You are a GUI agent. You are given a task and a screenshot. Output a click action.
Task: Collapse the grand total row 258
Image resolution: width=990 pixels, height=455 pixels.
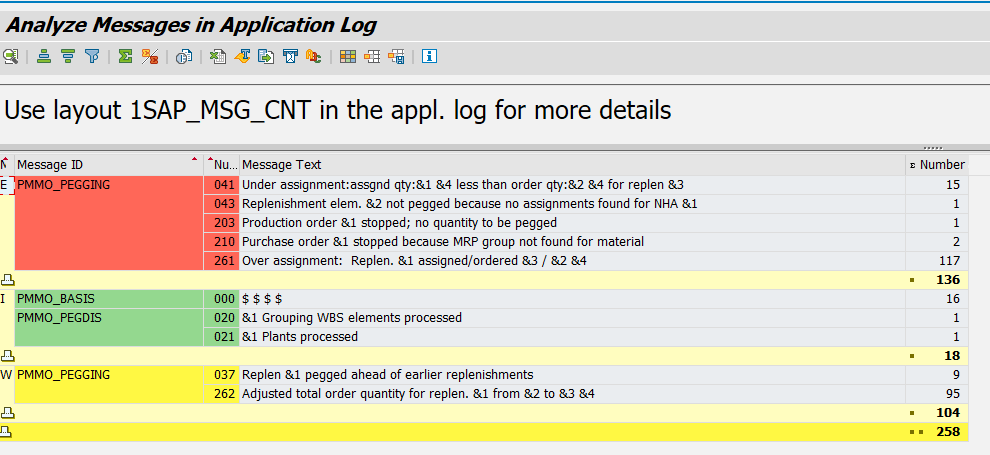6,432
